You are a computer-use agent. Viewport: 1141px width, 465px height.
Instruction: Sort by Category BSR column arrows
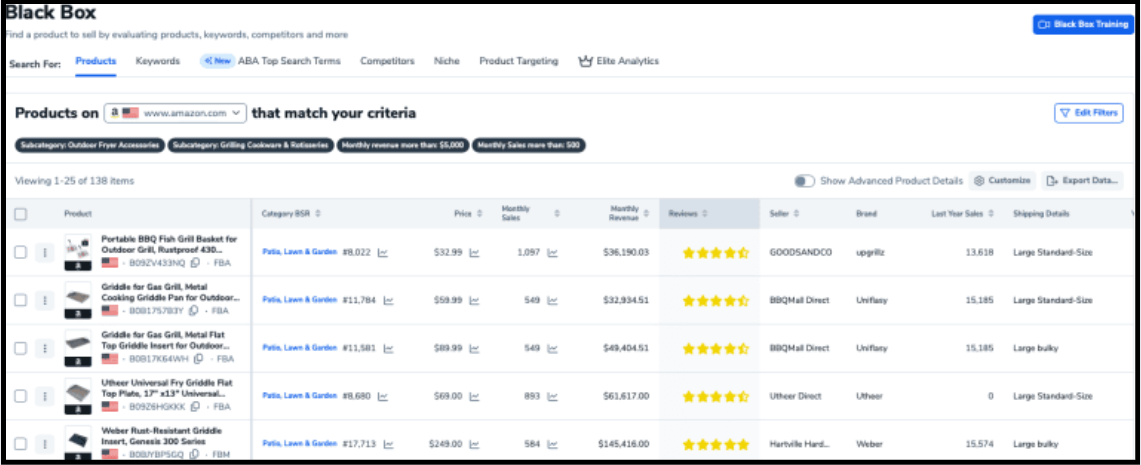(318, 214)
